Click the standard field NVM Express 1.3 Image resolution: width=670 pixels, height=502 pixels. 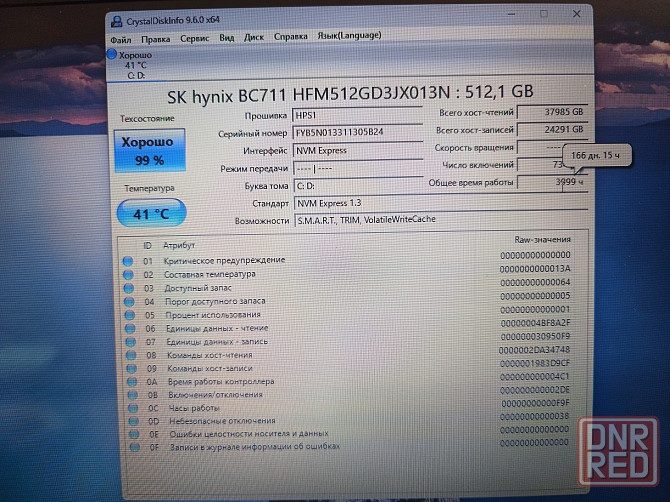441,203
